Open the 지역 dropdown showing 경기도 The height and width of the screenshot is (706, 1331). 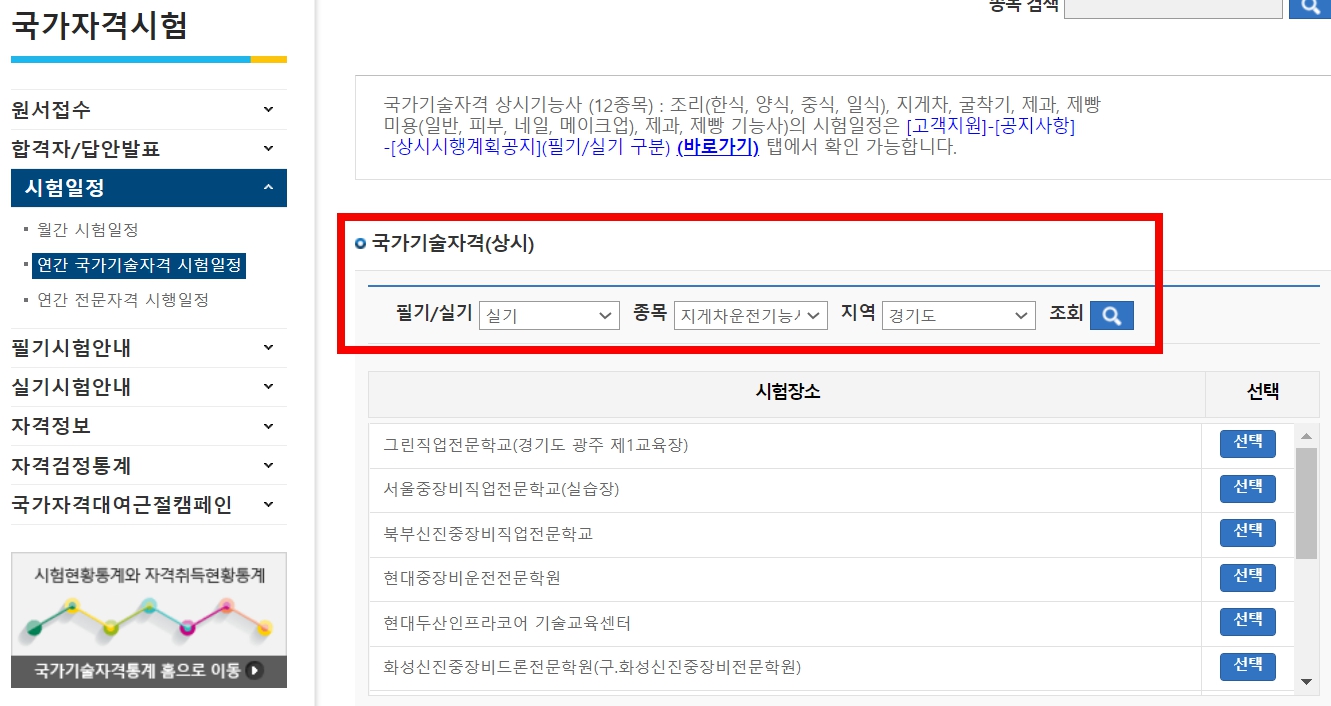click(958, 315)
